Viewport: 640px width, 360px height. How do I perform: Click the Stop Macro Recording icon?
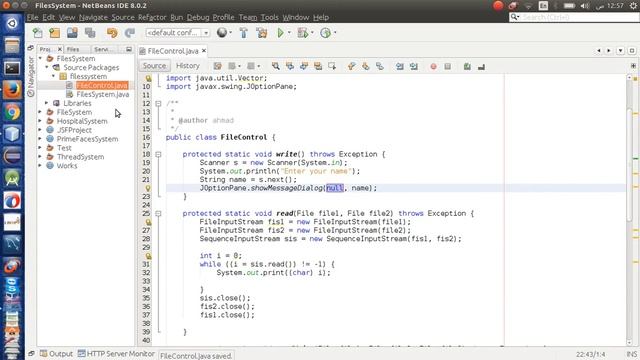pos(447,66)
